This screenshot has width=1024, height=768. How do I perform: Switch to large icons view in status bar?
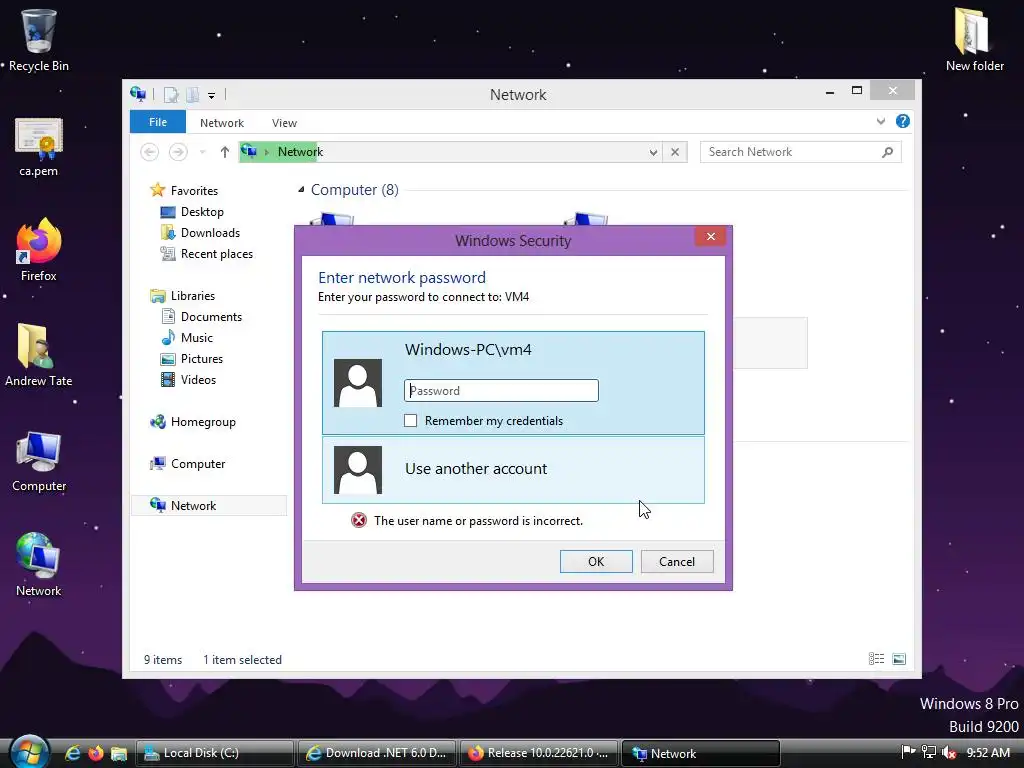[899, 659]
